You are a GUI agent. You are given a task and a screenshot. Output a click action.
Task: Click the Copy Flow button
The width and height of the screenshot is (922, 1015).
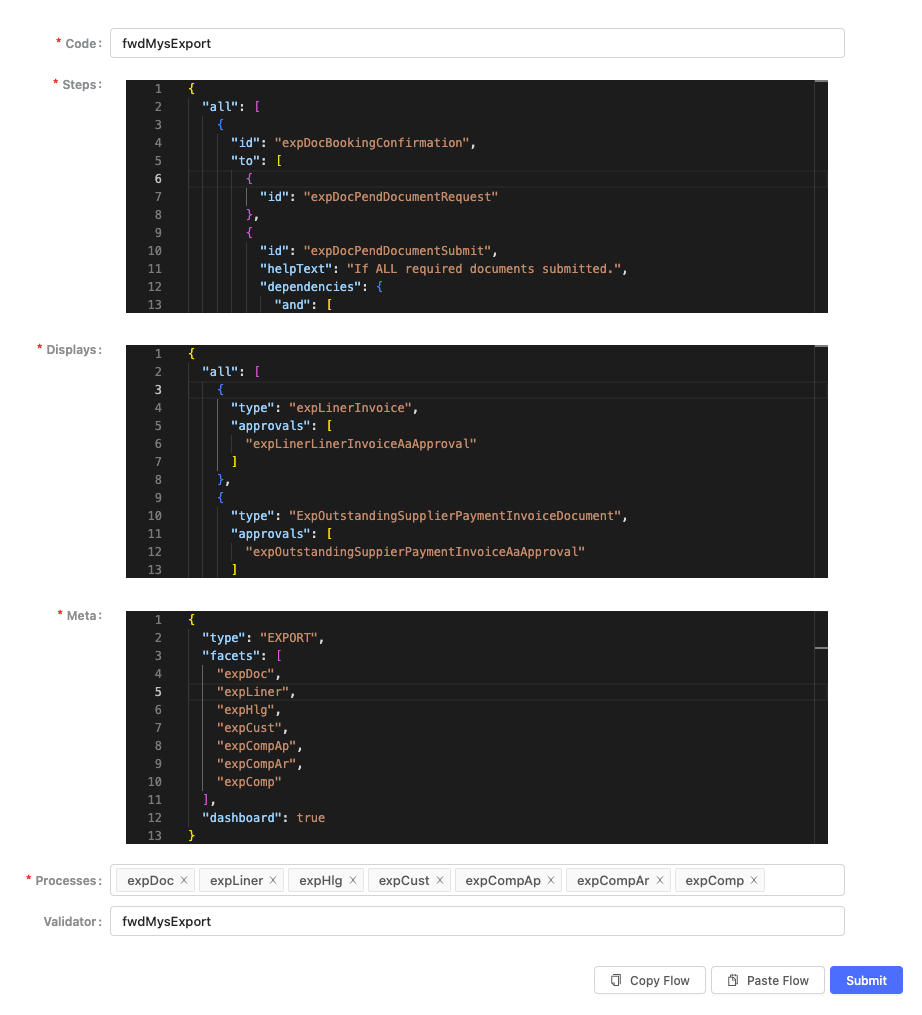pos(650,980)
